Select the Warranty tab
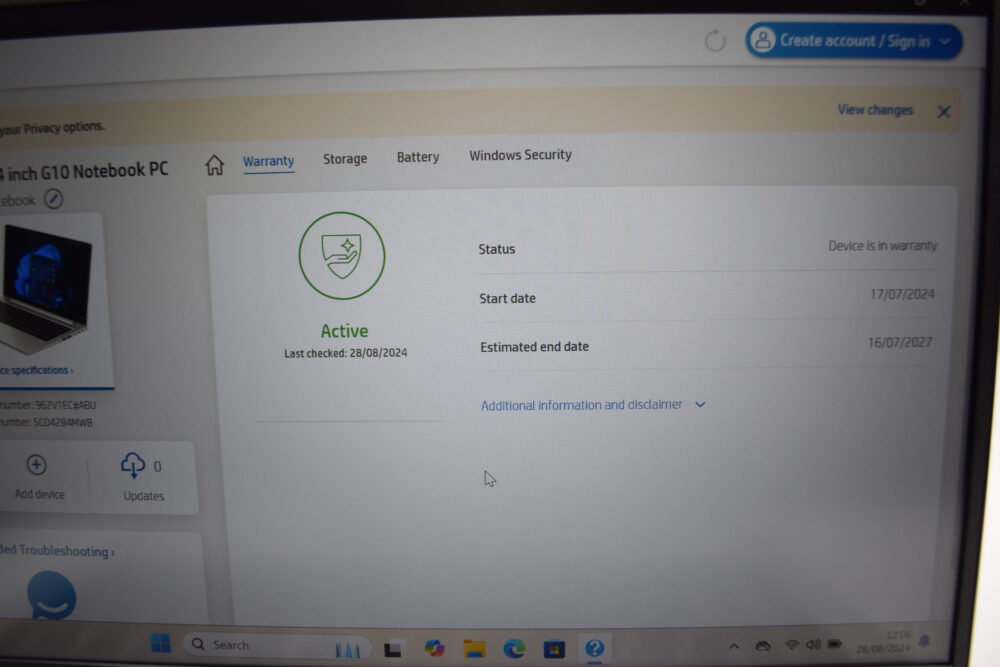This screenshot has width=1000, height=667. tap(268, 161)
